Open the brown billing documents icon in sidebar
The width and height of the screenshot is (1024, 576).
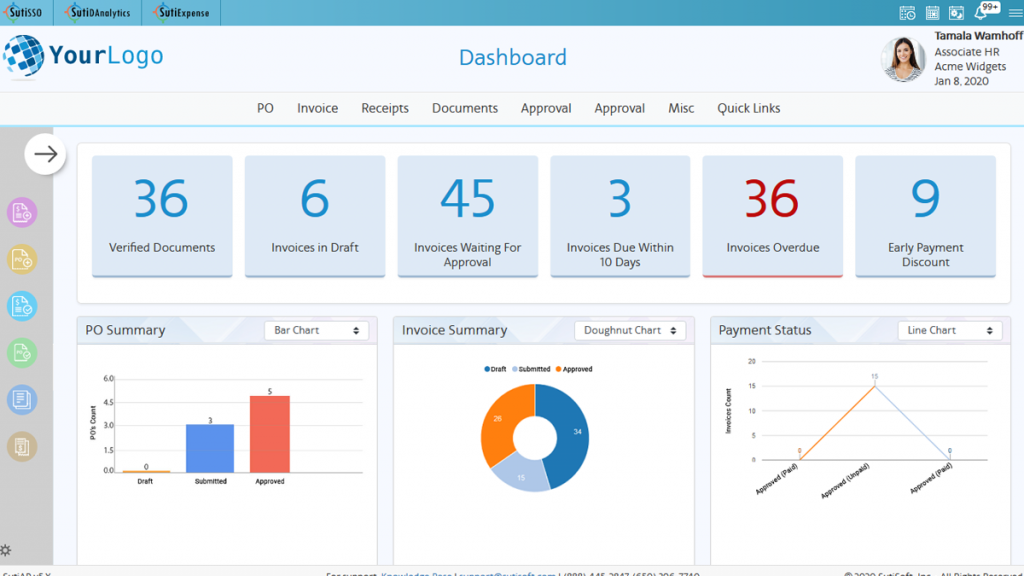coord(21,445)
